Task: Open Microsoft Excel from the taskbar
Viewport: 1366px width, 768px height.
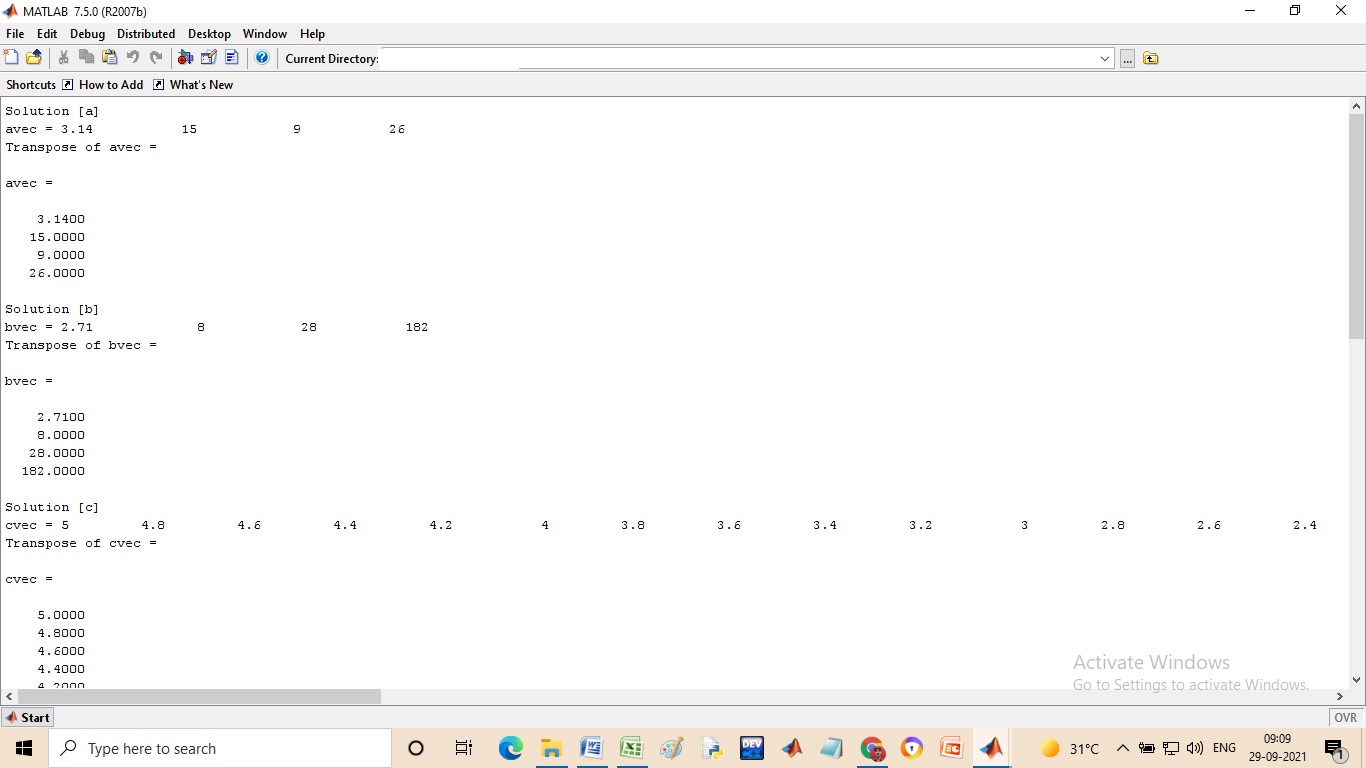Action: pos(631,748)
